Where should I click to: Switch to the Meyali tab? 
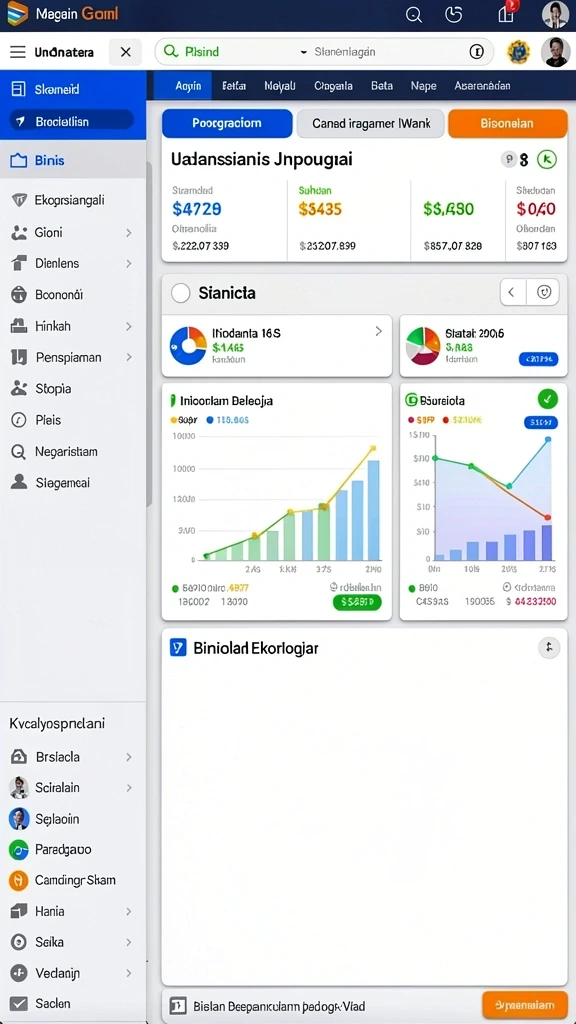tap(280, 86)
